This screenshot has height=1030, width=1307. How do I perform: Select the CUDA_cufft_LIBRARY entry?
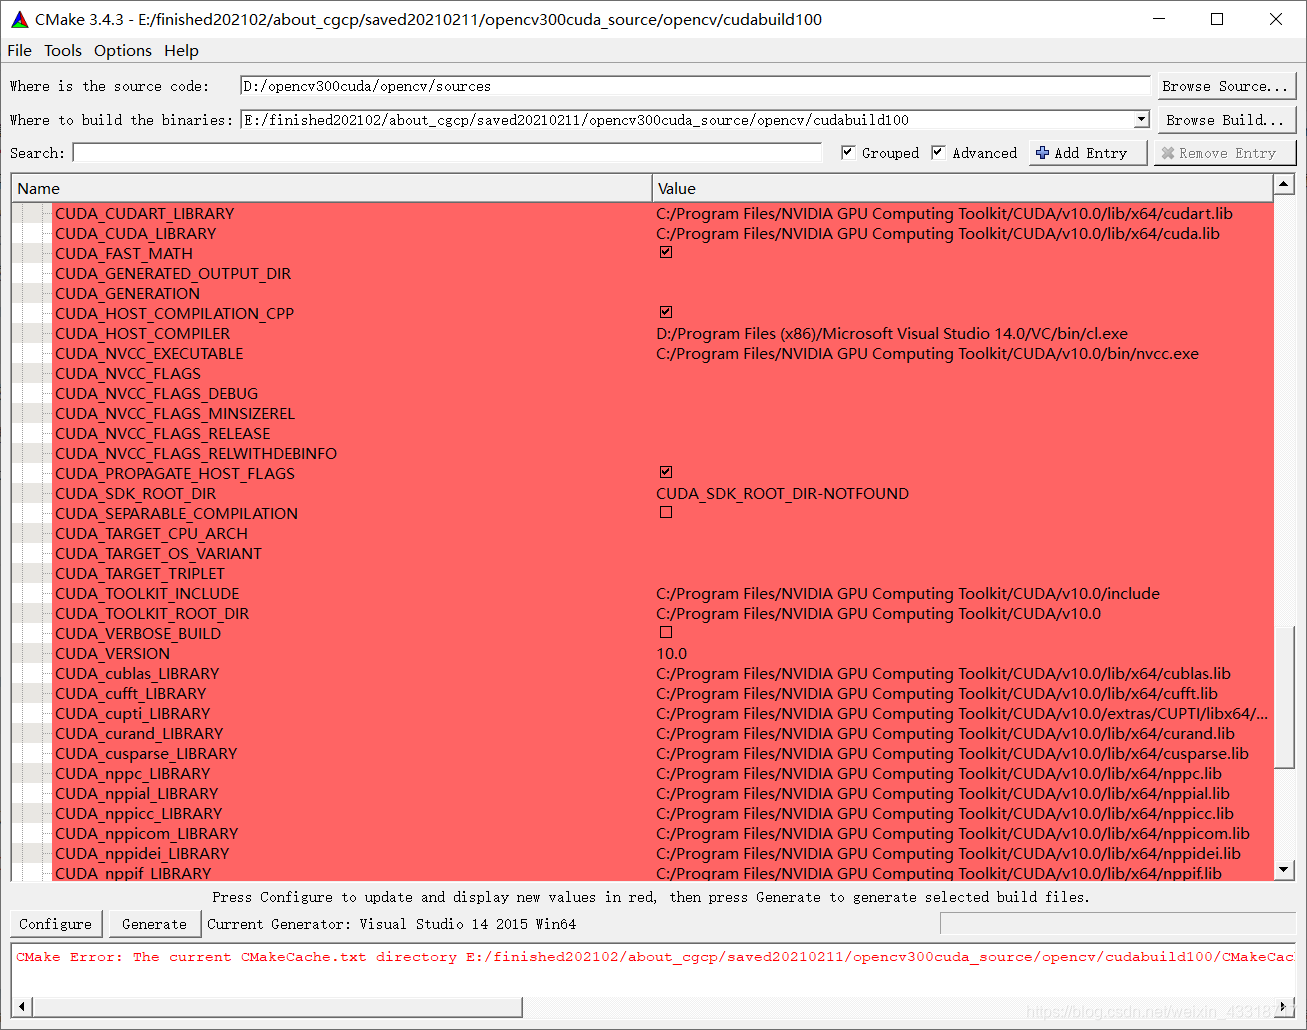[130, 693]
